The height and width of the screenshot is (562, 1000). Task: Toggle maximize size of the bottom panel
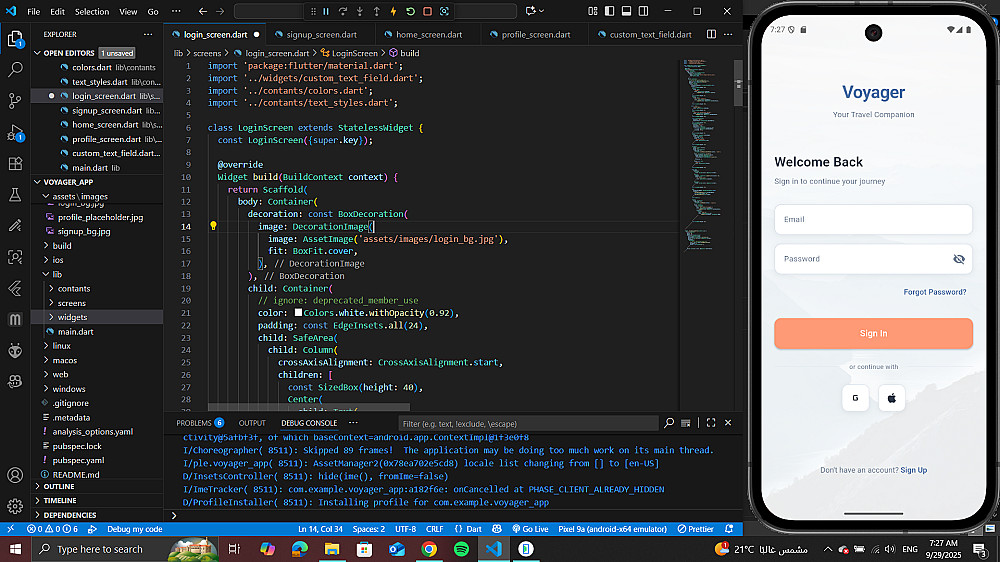[x=710, y=423]
